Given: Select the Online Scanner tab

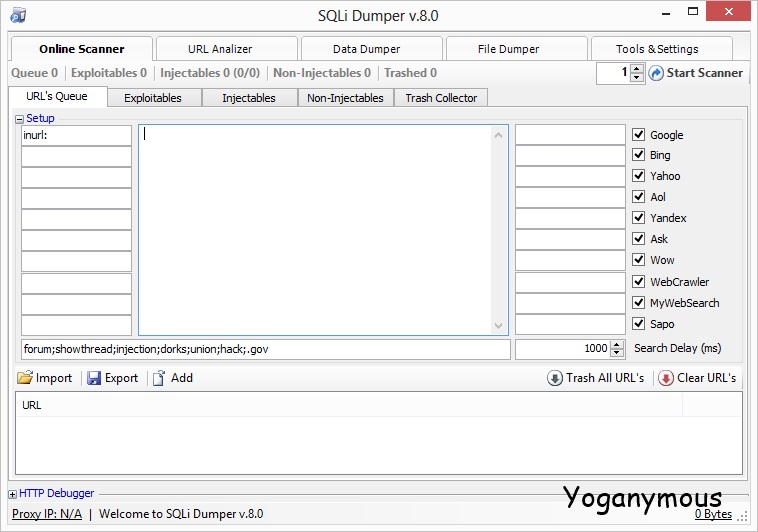Looking at the screenshot, I should click(x=82, y=49).
